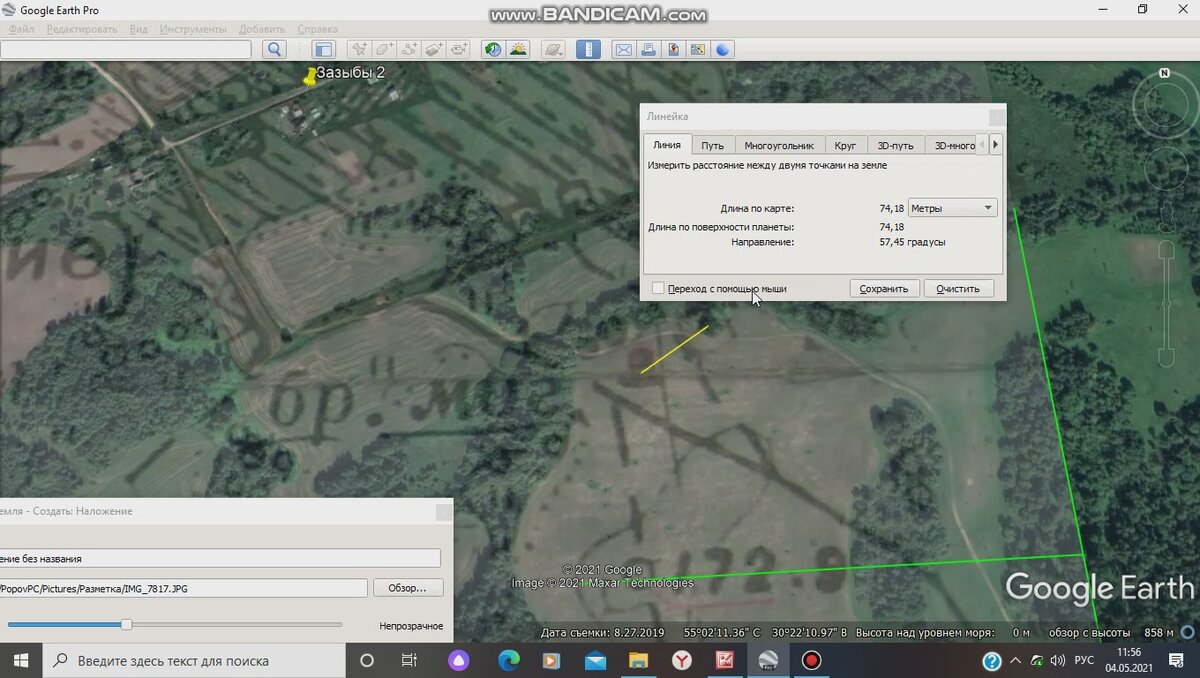This screenshot has height=678, width=1200.
Task: Click the Обзор... browse button
Action: pyautogui.click(x=408, y=588)
